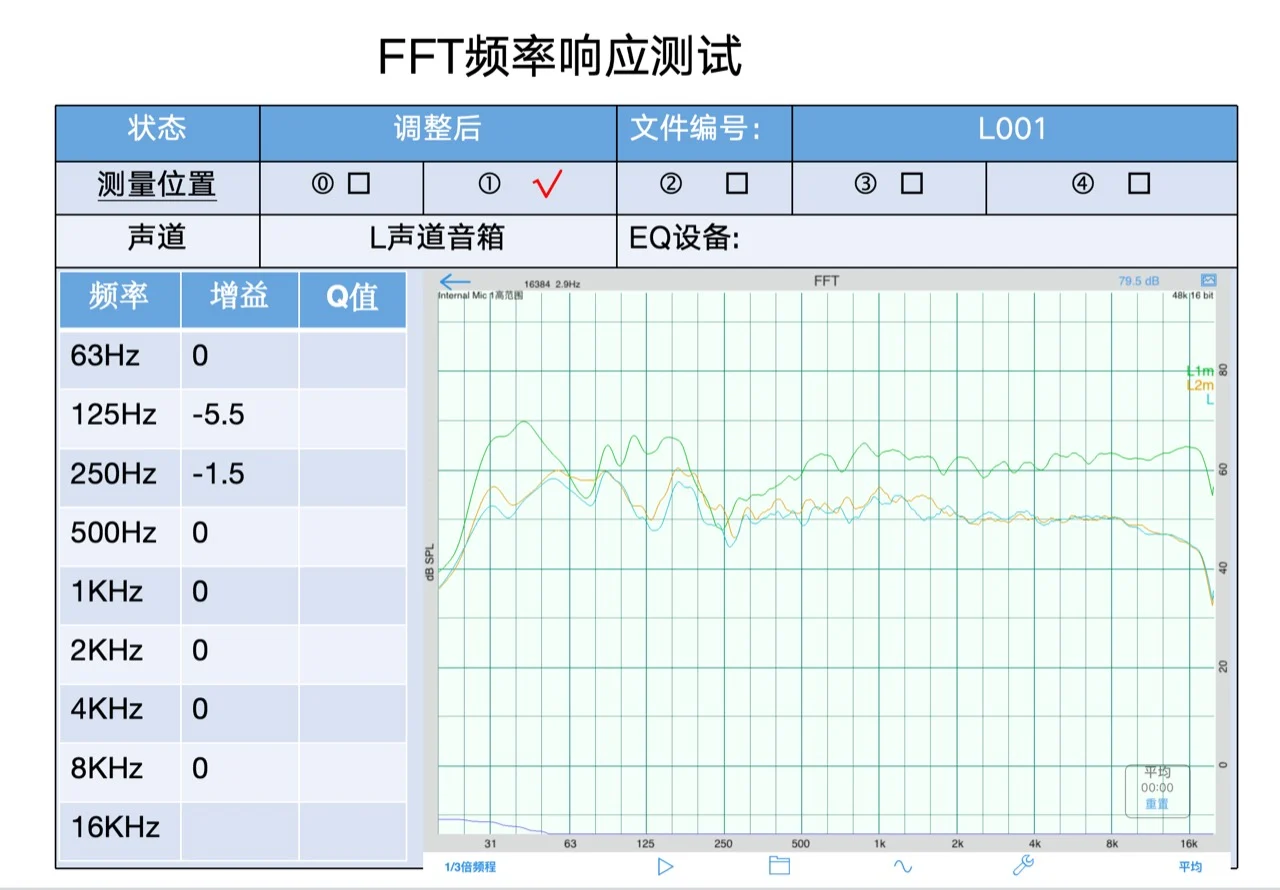Click the 31 frequency axis label
Screen dimensions: 1280x890
point(491,844)
